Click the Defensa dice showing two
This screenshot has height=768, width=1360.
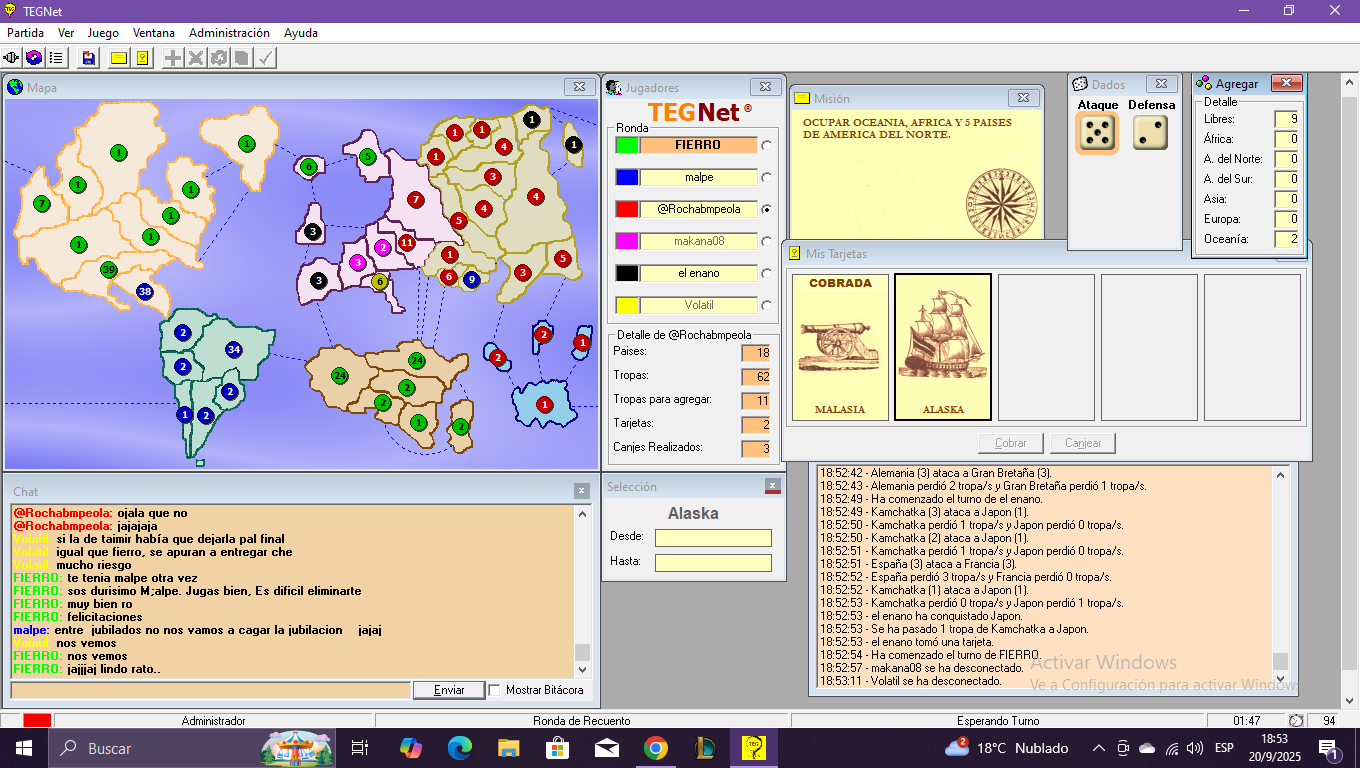pos(1150,133)
